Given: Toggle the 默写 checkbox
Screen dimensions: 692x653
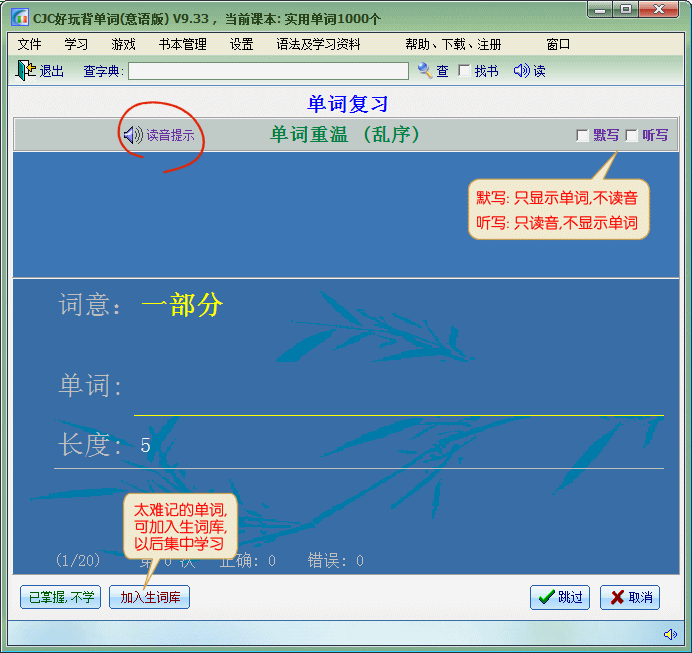Looking at the screenshot, I should click(x=582, y=136).
